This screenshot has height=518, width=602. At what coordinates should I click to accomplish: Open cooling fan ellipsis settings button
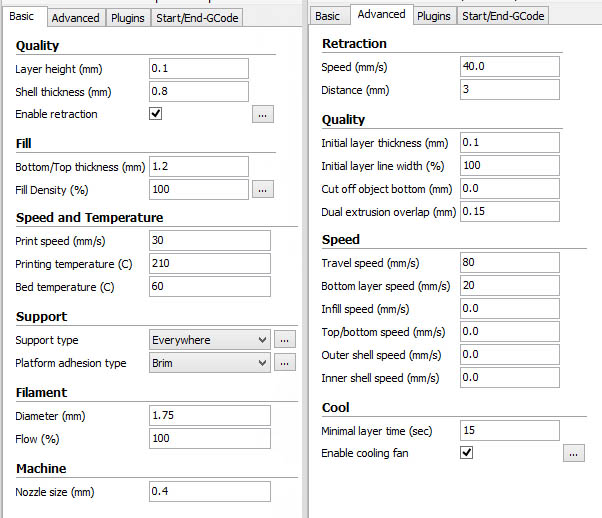[x=573, y=453]
